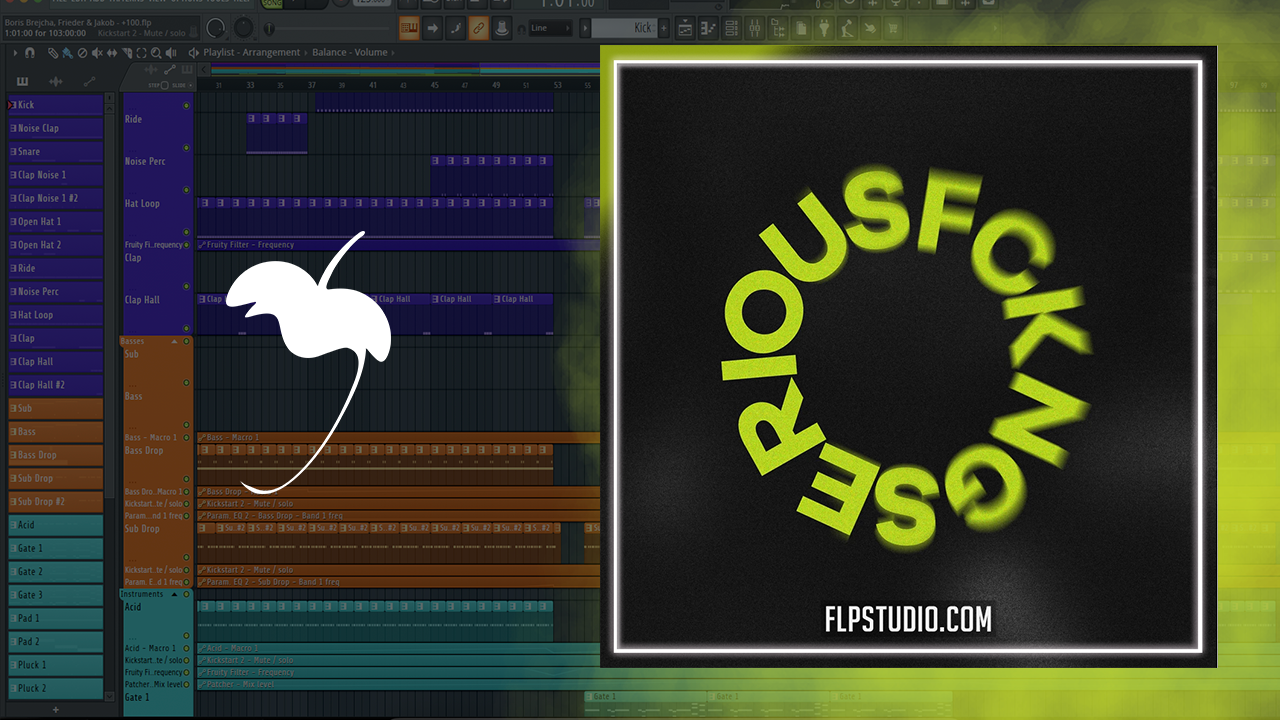Open the Channel rack icon
The height and width of the screenshot is (720, 1280).
point(732,28)
